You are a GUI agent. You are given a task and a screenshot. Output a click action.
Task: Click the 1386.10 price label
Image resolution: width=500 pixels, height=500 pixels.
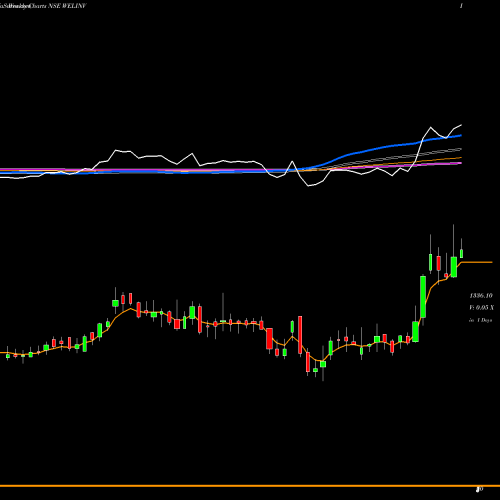coord(481,295)
